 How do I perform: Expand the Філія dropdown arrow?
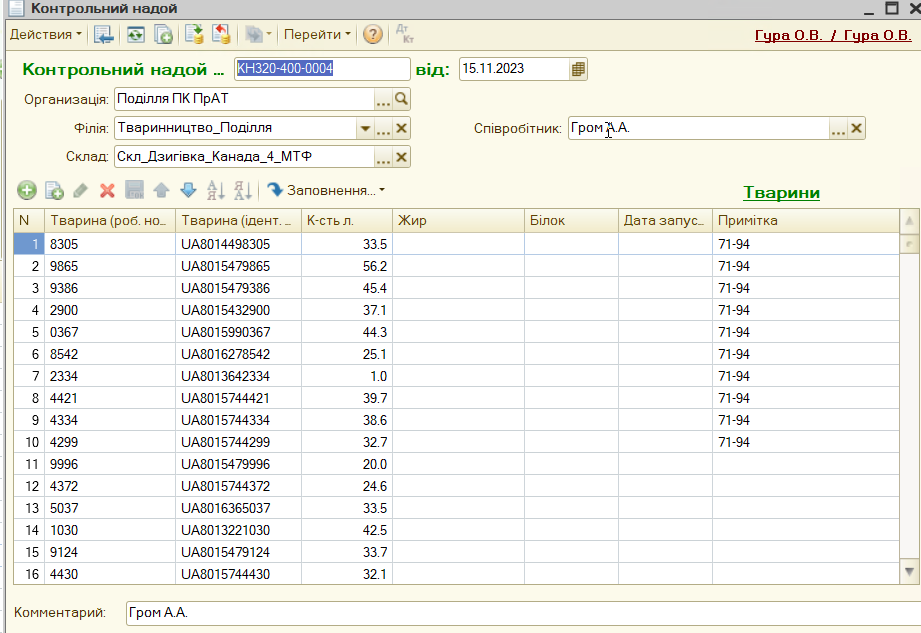click(x=365, y=128)
